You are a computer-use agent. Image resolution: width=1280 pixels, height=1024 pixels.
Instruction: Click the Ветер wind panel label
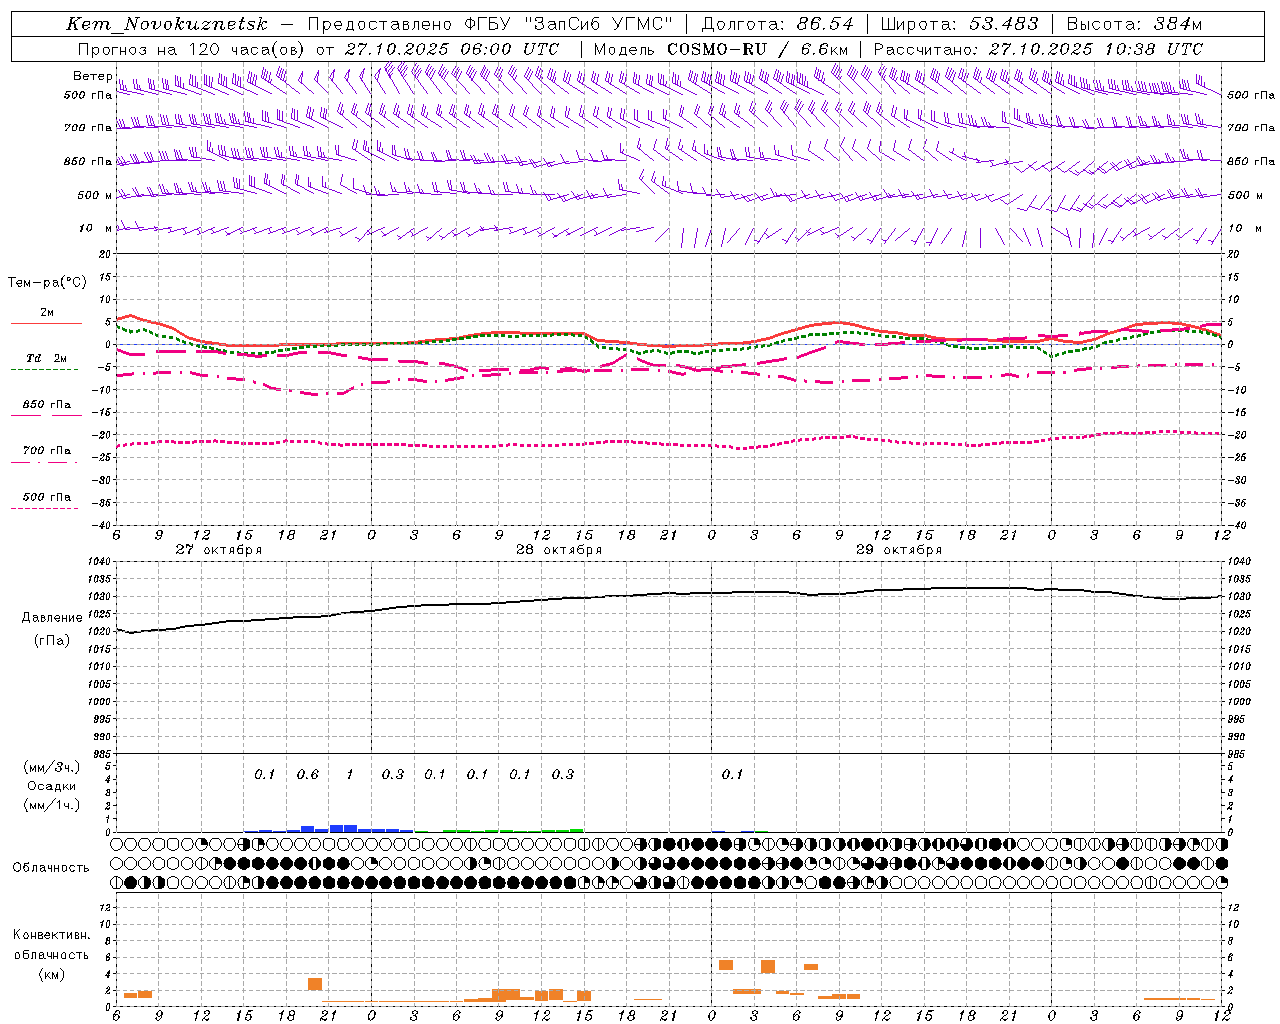coord(92,76)
